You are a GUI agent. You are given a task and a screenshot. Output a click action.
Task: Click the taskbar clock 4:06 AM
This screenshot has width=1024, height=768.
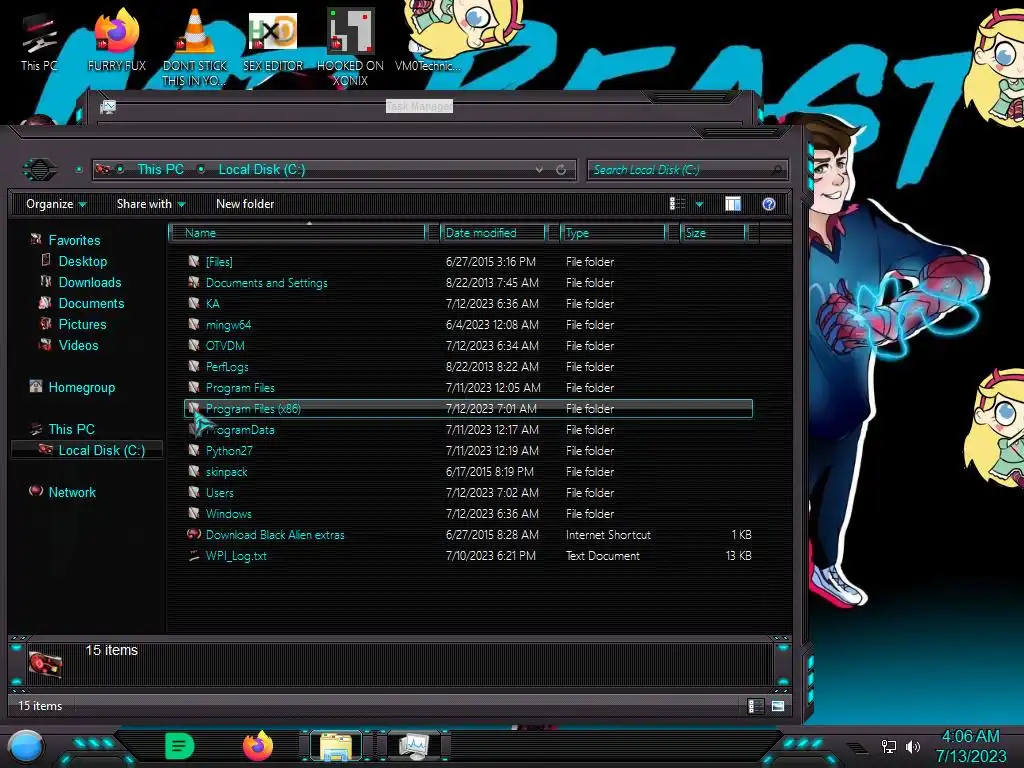coord(970,737)
